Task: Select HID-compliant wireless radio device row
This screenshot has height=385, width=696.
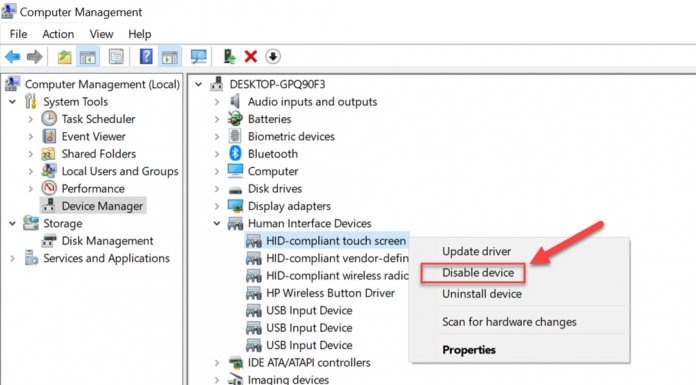Action: click(337, 275)
